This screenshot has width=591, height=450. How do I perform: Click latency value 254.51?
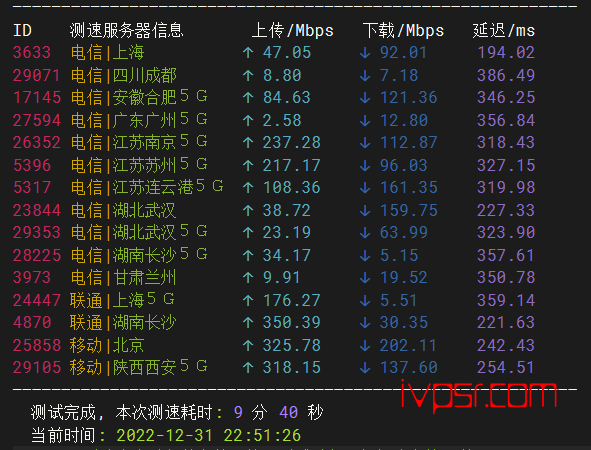coord(506,367)
